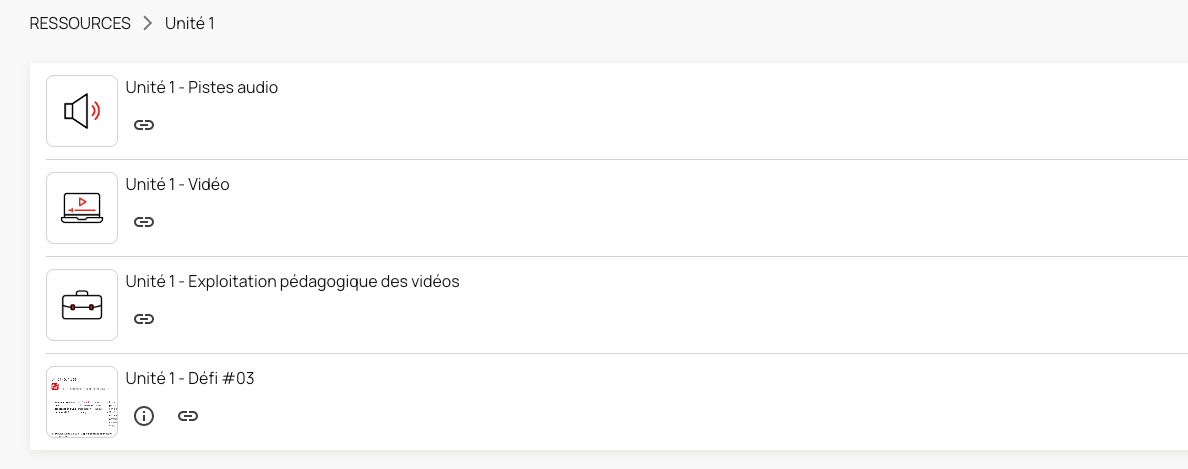Click the laptop video icon thumbnail
Screen dimensions: 1188x469
pyautogui.click(x=82, y=208)
